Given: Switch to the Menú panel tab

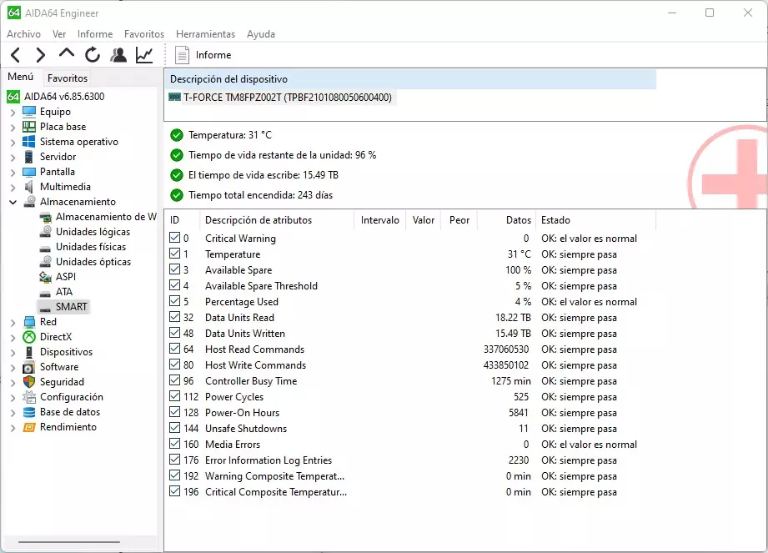Looking at the screenshot, I should click(21, 77).
